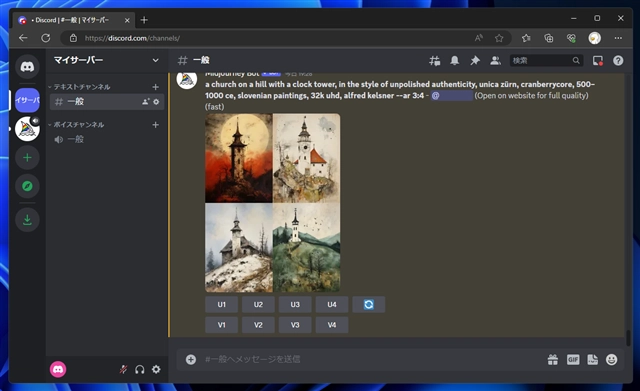The width and height of the screenshot is (640, 391).
Task: Open the generated church image grid
Action: click(273, 203)
